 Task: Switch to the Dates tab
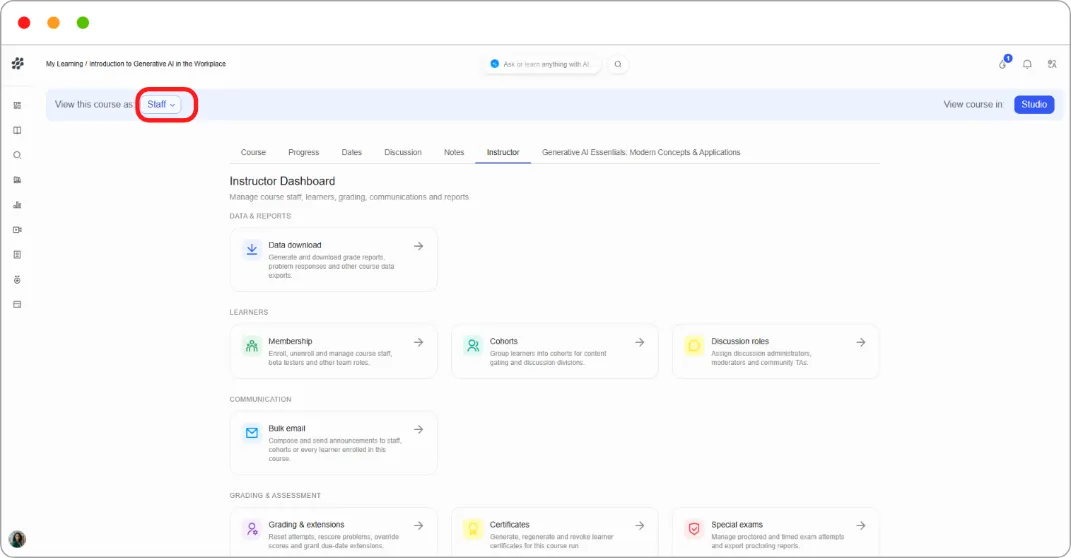pyautogui.click(x=352, y=152)
